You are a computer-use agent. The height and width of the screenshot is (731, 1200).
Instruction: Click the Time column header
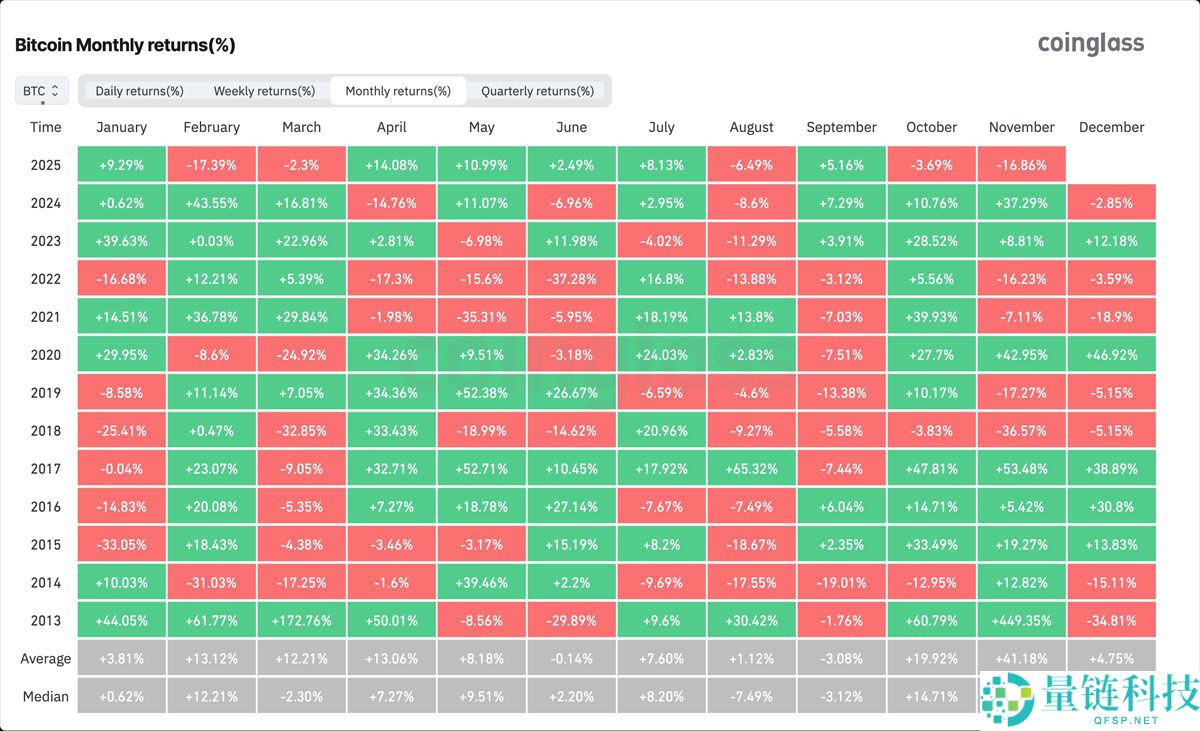[45, 127]
